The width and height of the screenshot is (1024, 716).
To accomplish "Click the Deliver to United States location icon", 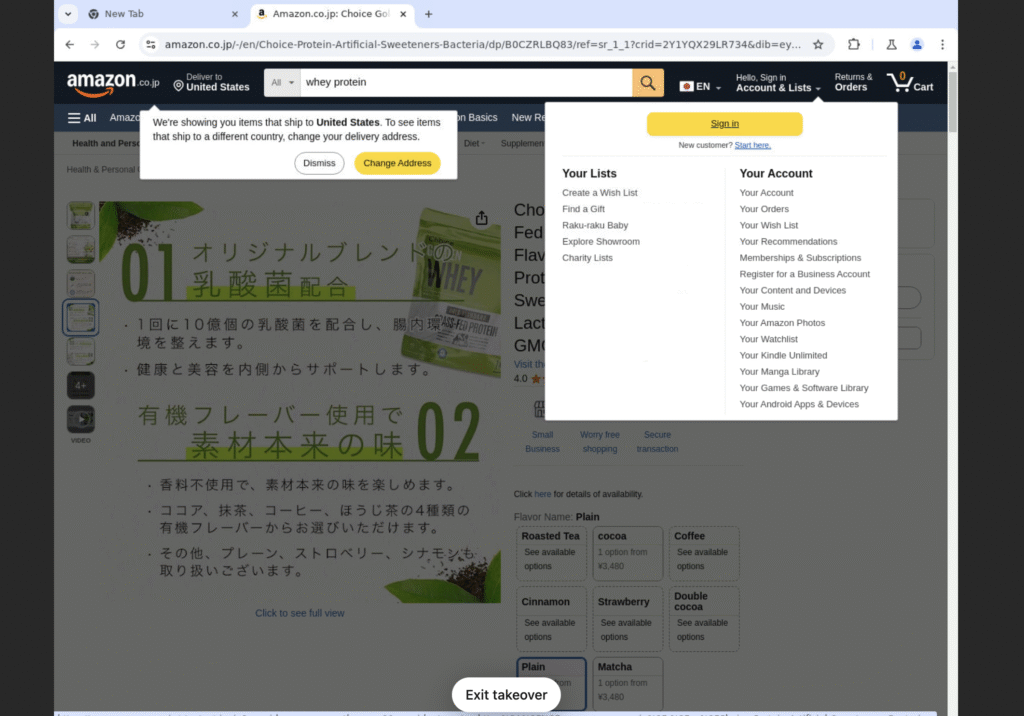I will point(178,86).
